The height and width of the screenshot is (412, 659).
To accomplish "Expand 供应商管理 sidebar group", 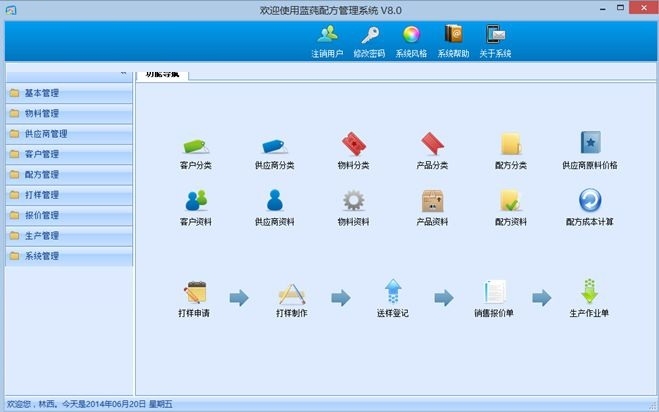I will (69, 134).
